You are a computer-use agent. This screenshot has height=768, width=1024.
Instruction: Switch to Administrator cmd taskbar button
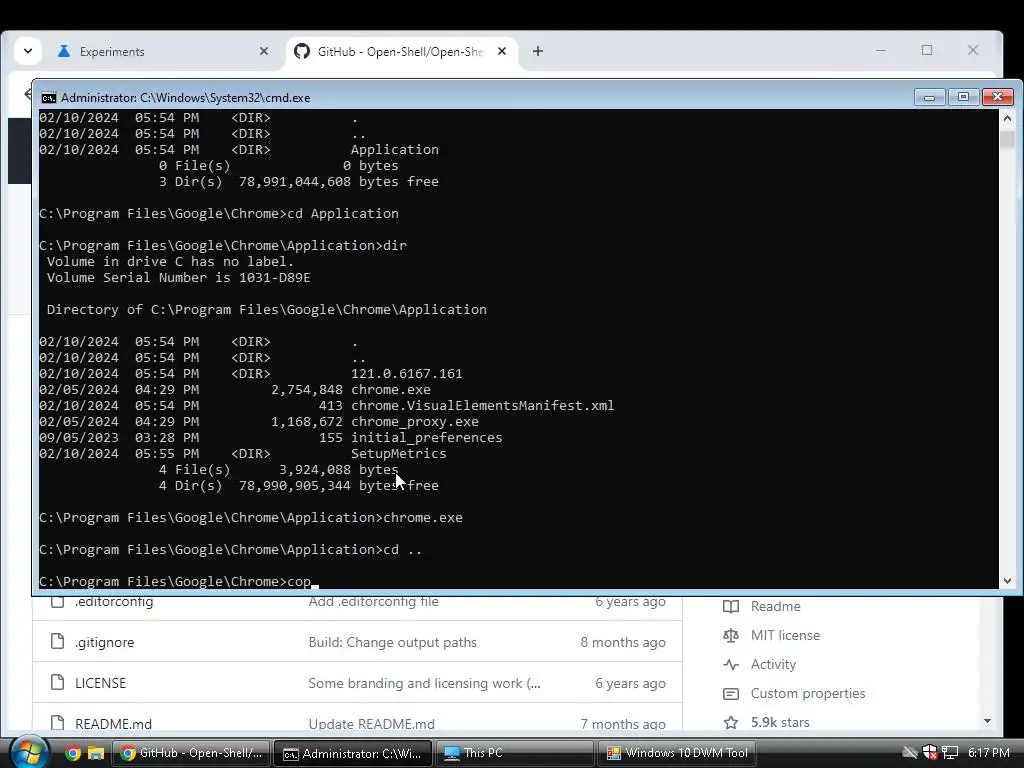pos(353,753)
